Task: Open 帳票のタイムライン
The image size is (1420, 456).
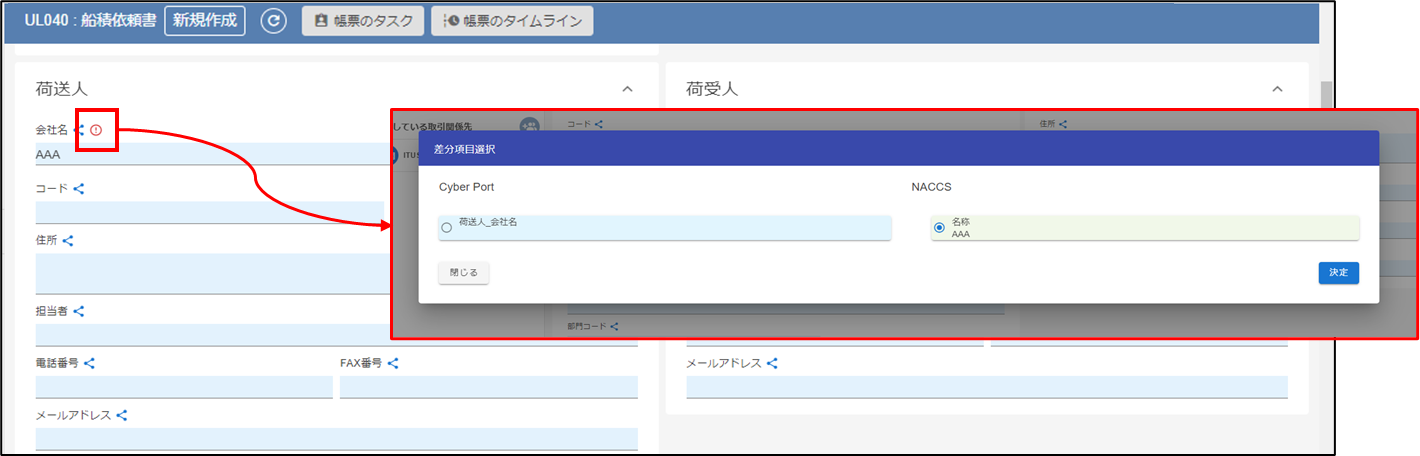Action: click(512, 21)
